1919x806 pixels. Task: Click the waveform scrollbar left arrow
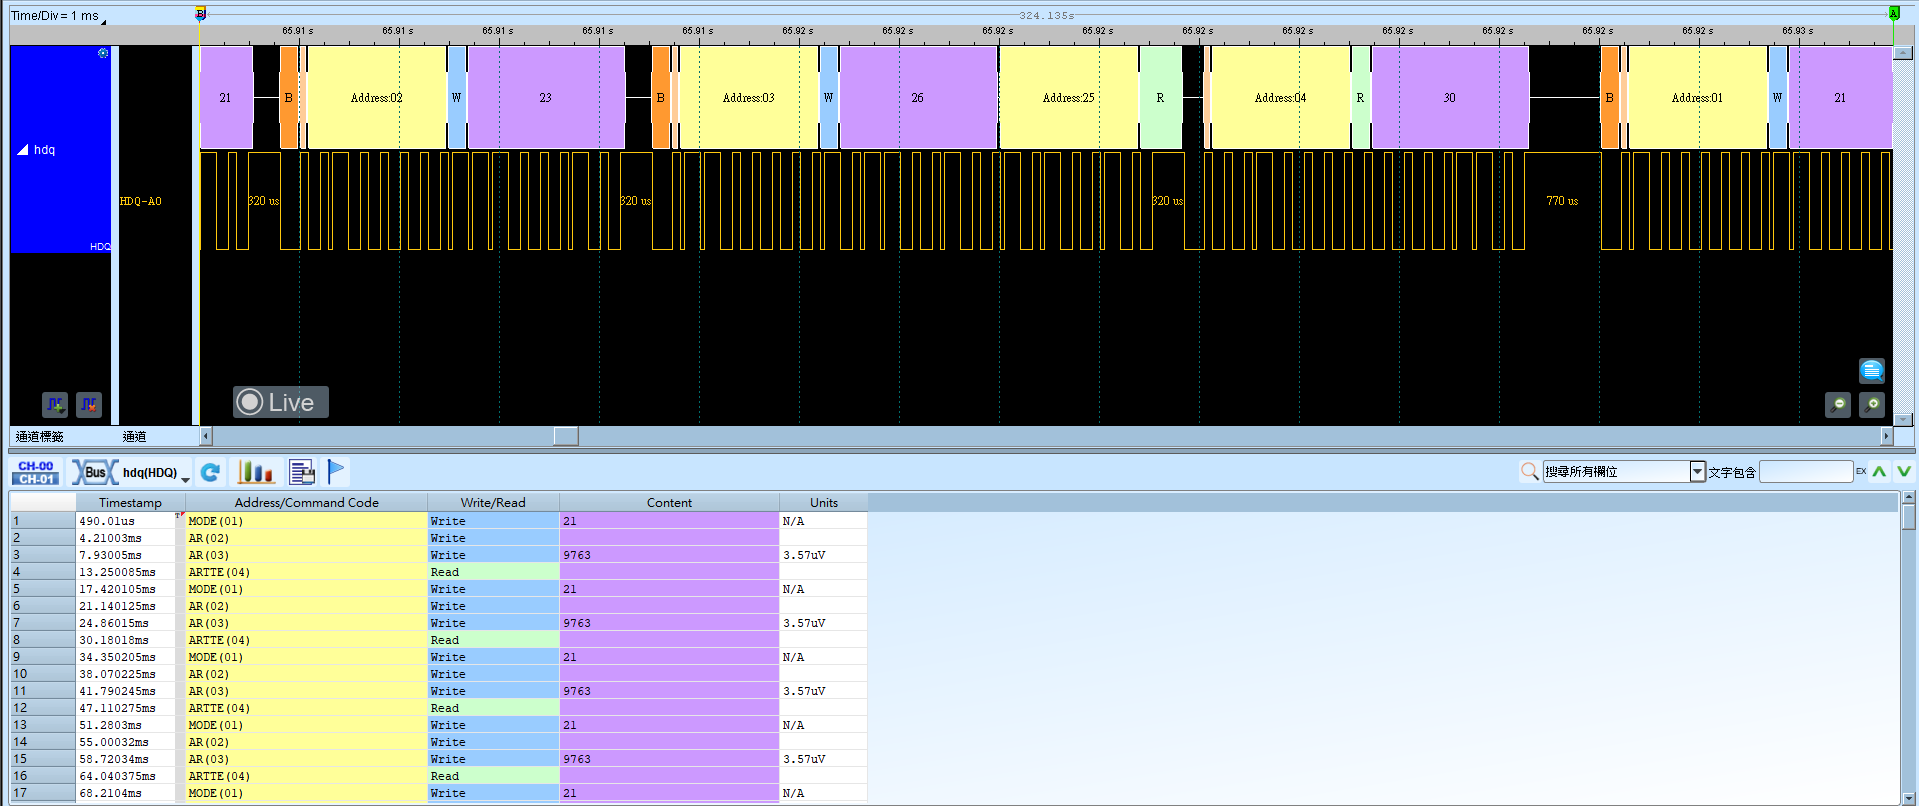coord(206,436)
